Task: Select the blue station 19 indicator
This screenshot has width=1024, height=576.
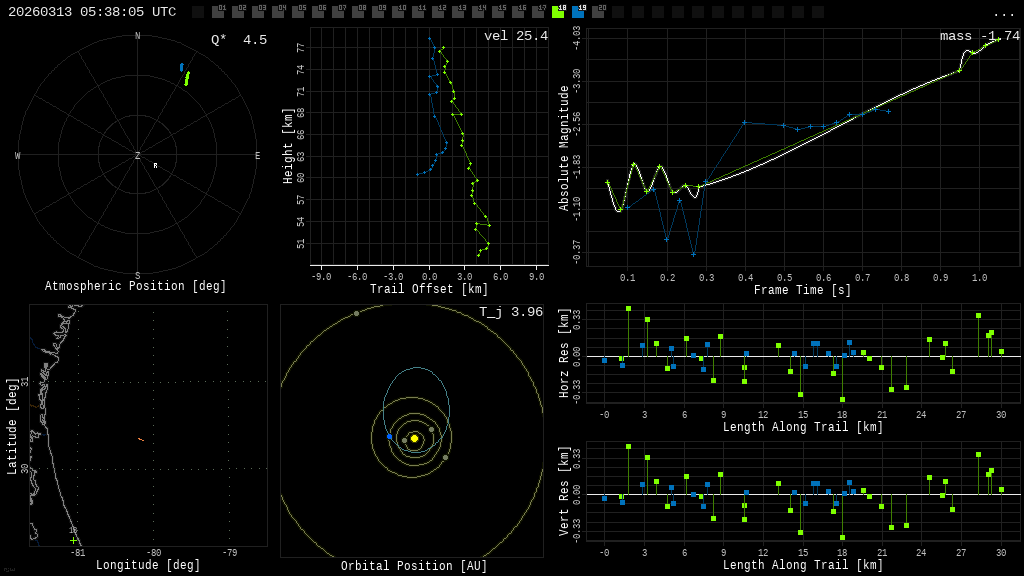Action: (x=578, y=12)
